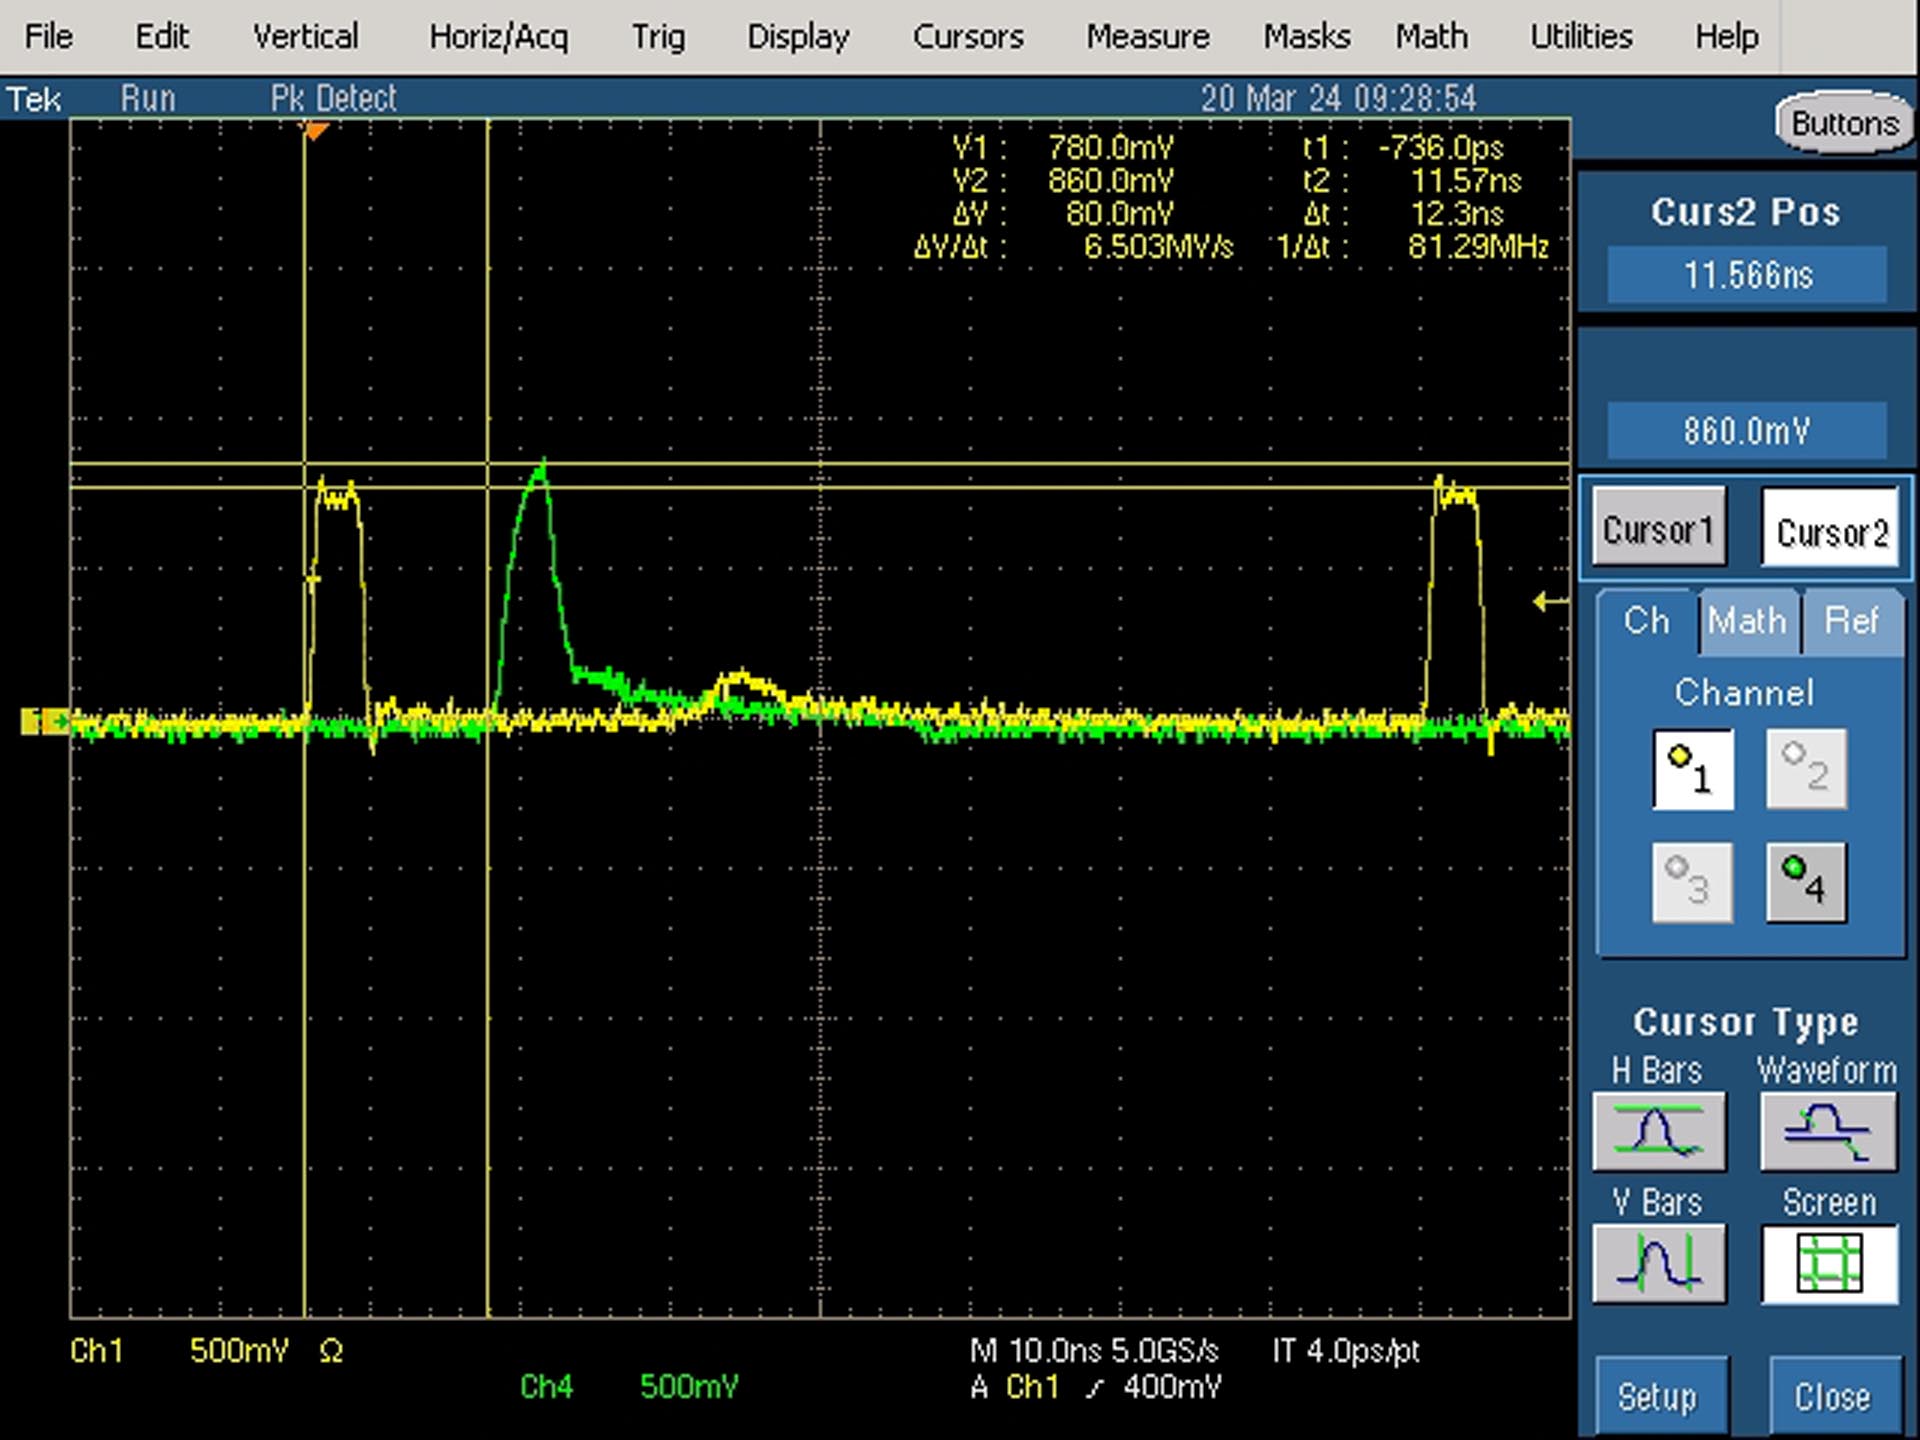Image resolution: width=1920 pixels, height=1440 pixels.
Task: Choose the Screen cursor type icon
Action: point(1829,1263)
